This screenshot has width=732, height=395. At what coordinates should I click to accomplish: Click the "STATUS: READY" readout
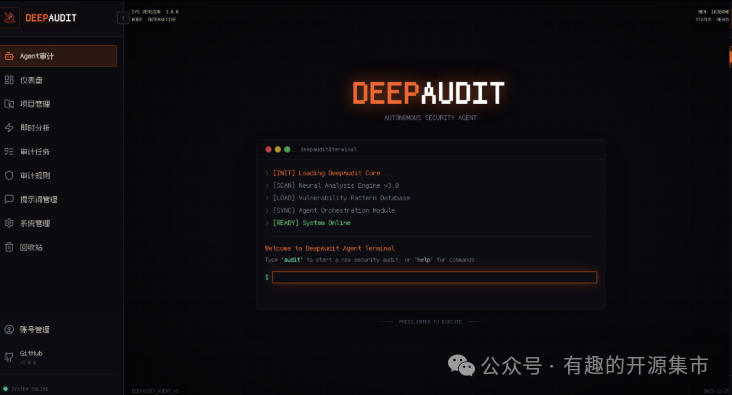(x=712, y=20)
